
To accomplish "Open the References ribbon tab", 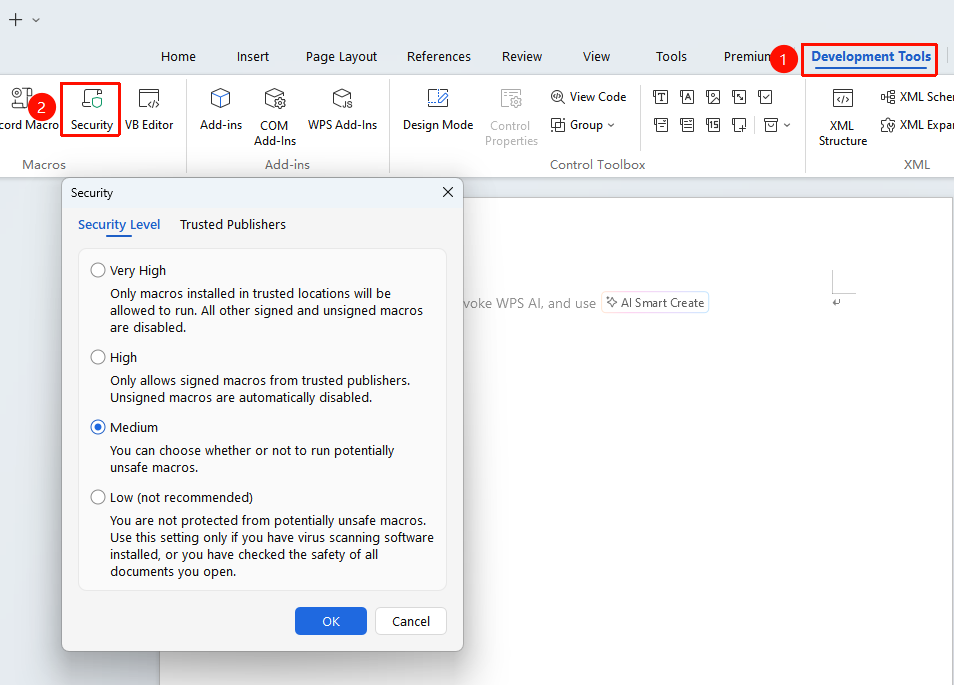I will pos(439,57).
